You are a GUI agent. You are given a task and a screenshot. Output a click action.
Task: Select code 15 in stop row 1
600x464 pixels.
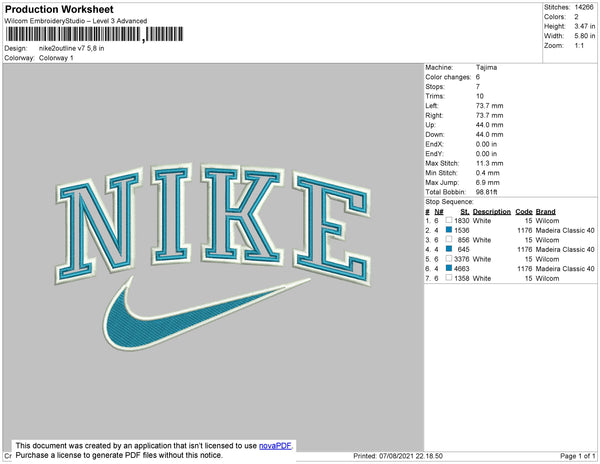pyautogui.click(x=528, y=221)
